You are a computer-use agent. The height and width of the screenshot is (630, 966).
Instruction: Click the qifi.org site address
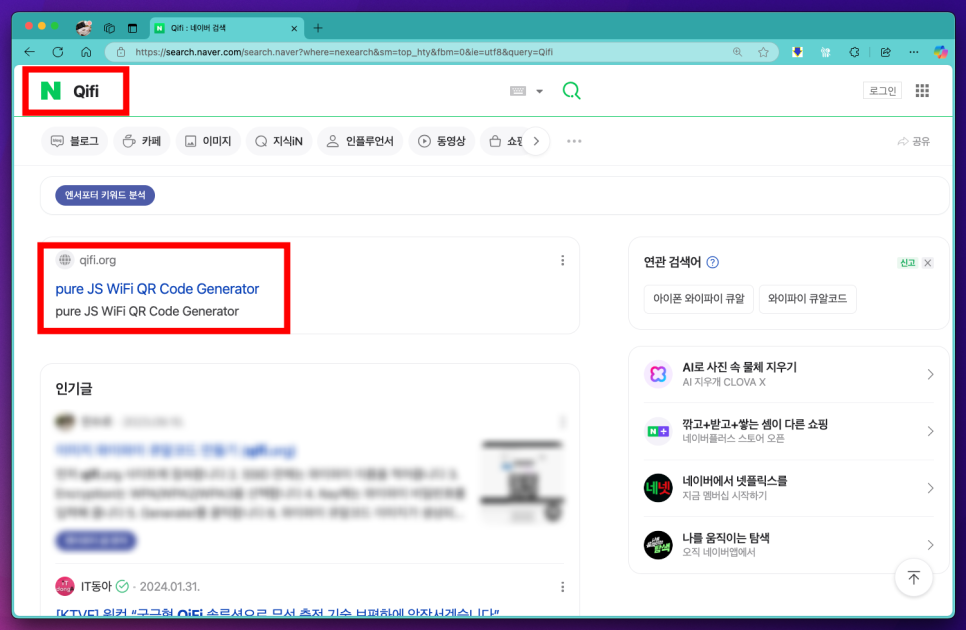coord(97,260)
